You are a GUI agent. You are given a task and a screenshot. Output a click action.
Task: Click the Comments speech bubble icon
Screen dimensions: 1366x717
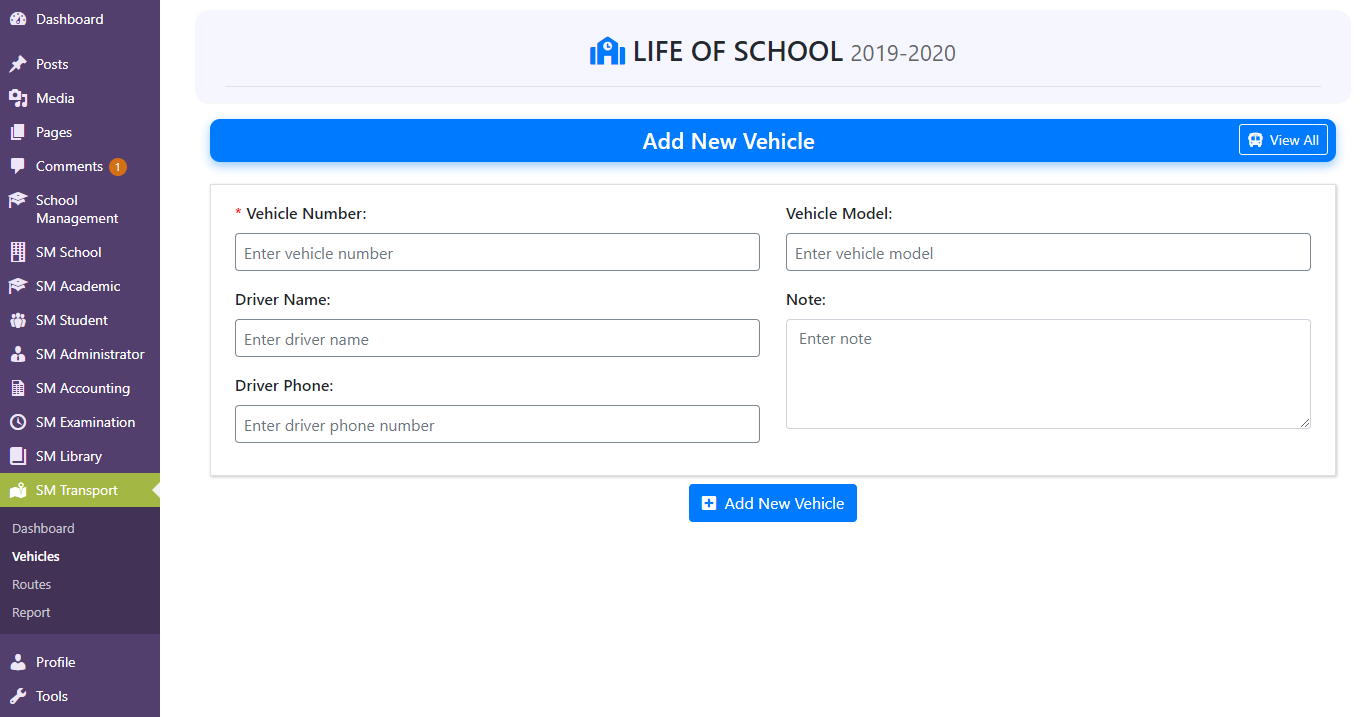(18, 166)
